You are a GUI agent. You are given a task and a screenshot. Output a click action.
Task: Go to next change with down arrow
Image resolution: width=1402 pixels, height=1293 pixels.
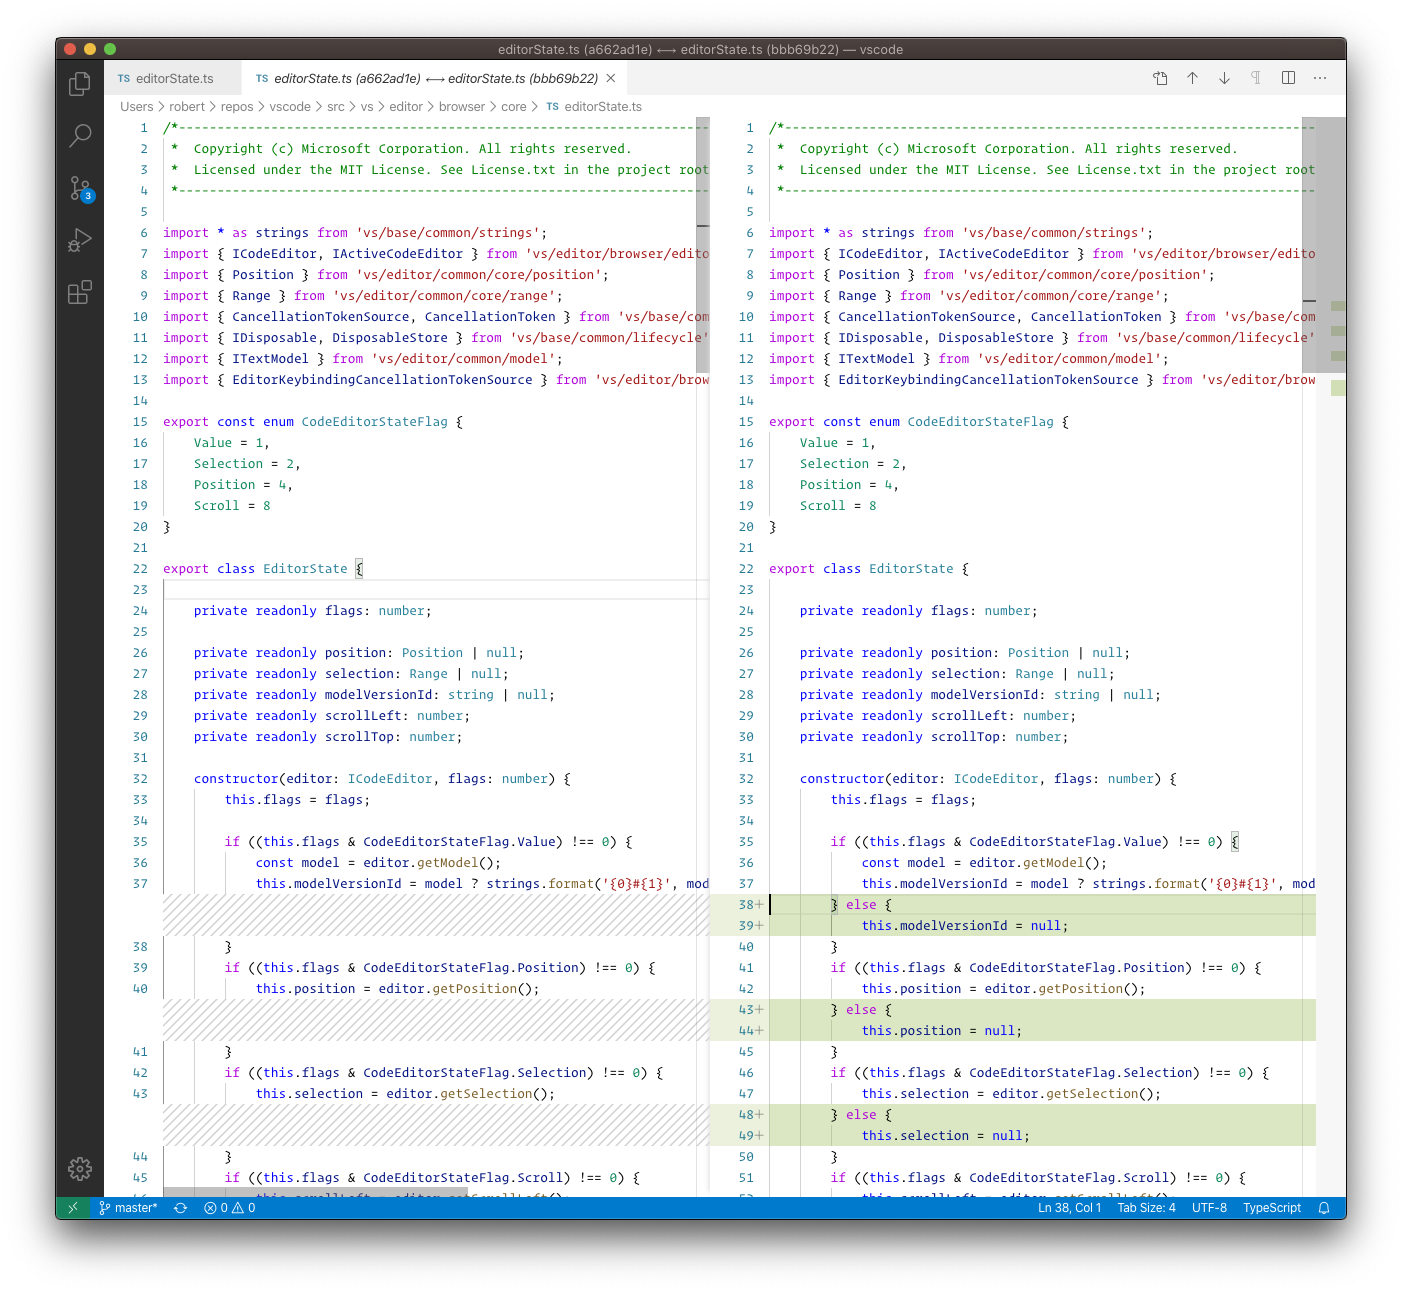(x=1224, y=78)
